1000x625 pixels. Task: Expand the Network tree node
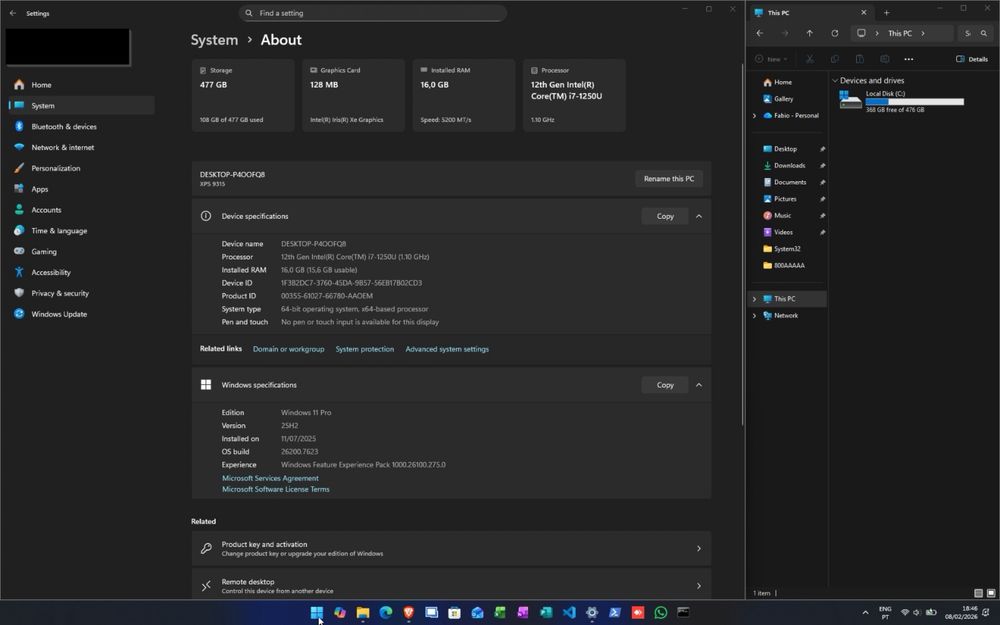tap(754, 316)
